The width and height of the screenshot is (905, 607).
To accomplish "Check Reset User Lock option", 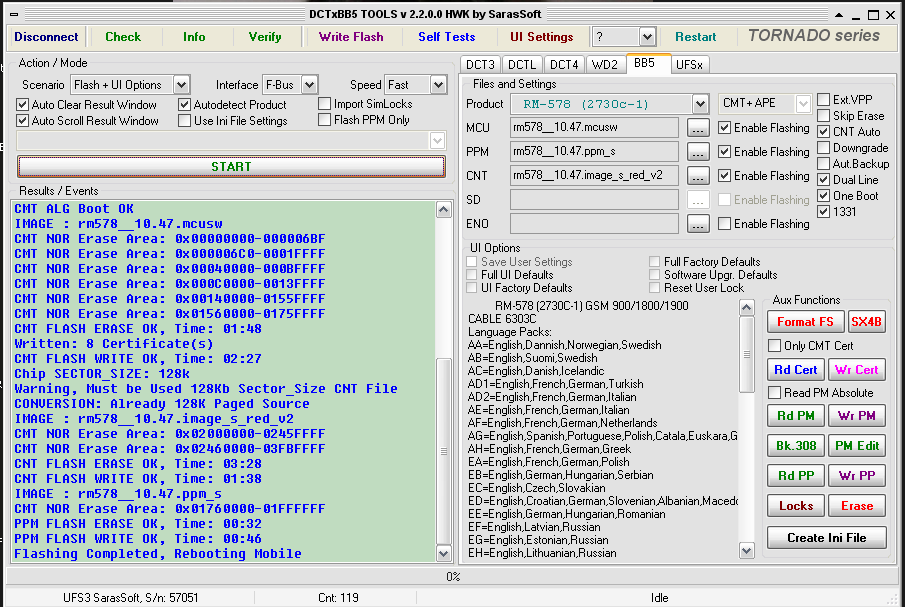I will (x=655, y=288).
